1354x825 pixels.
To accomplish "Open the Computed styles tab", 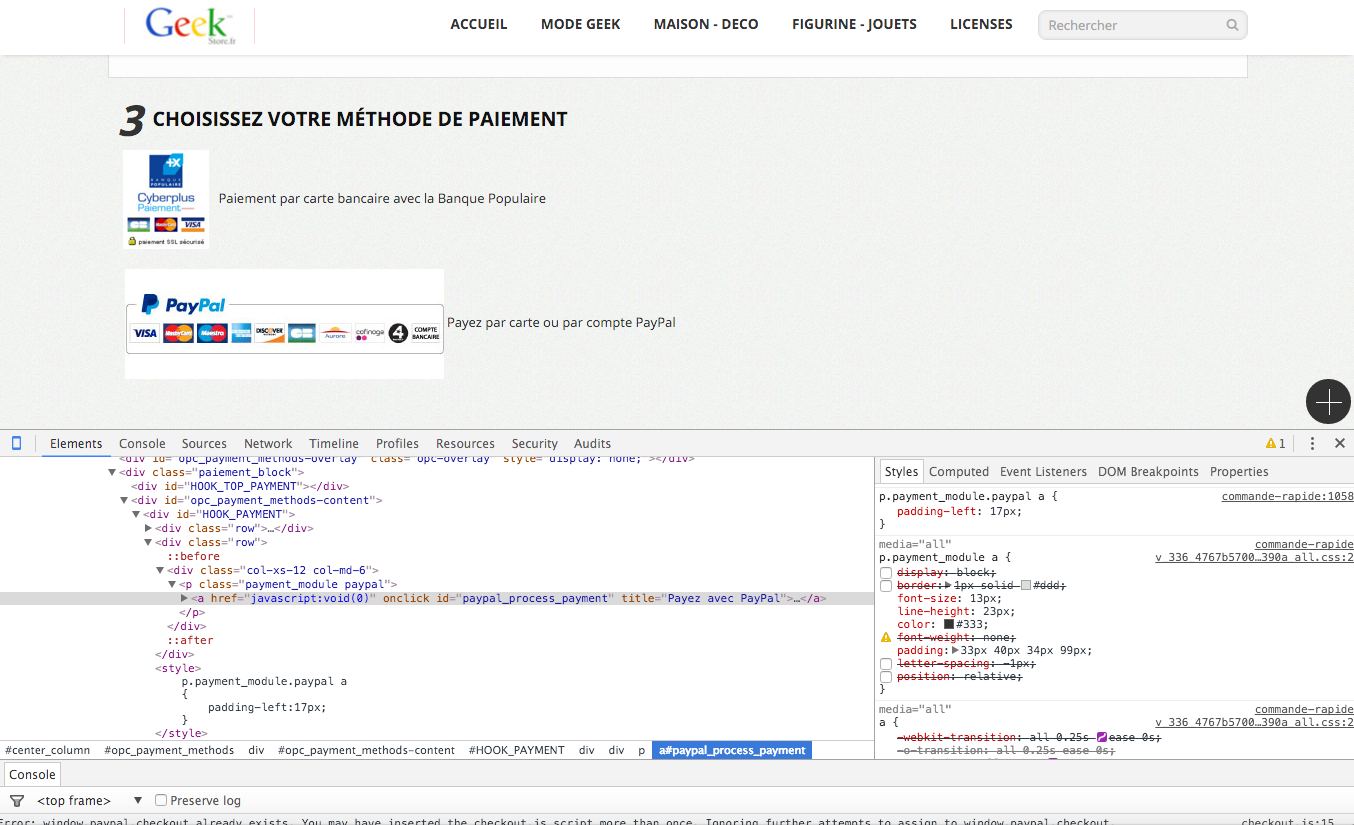I will pos(958,471).
